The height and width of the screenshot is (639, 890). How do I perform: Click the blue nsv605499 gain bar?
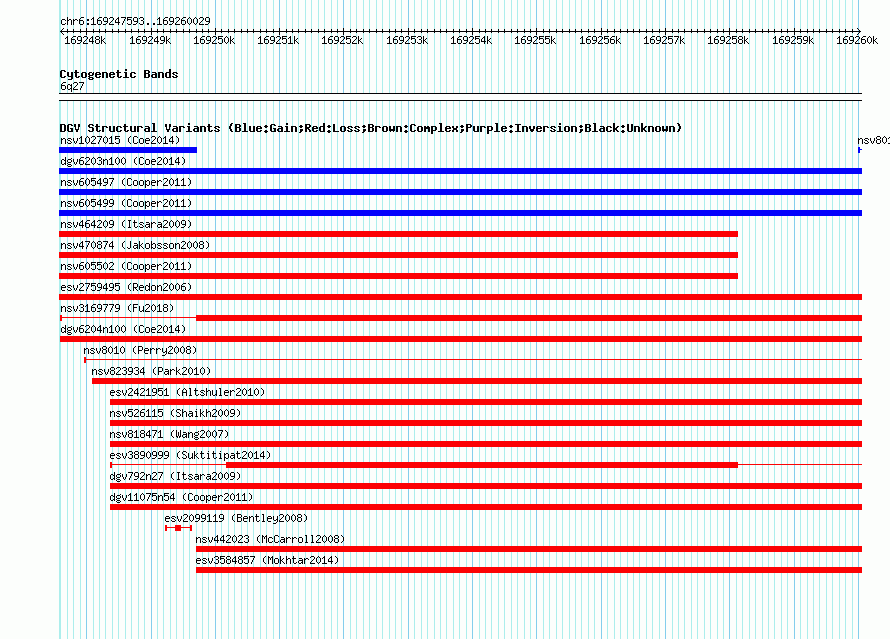(460, 213)
